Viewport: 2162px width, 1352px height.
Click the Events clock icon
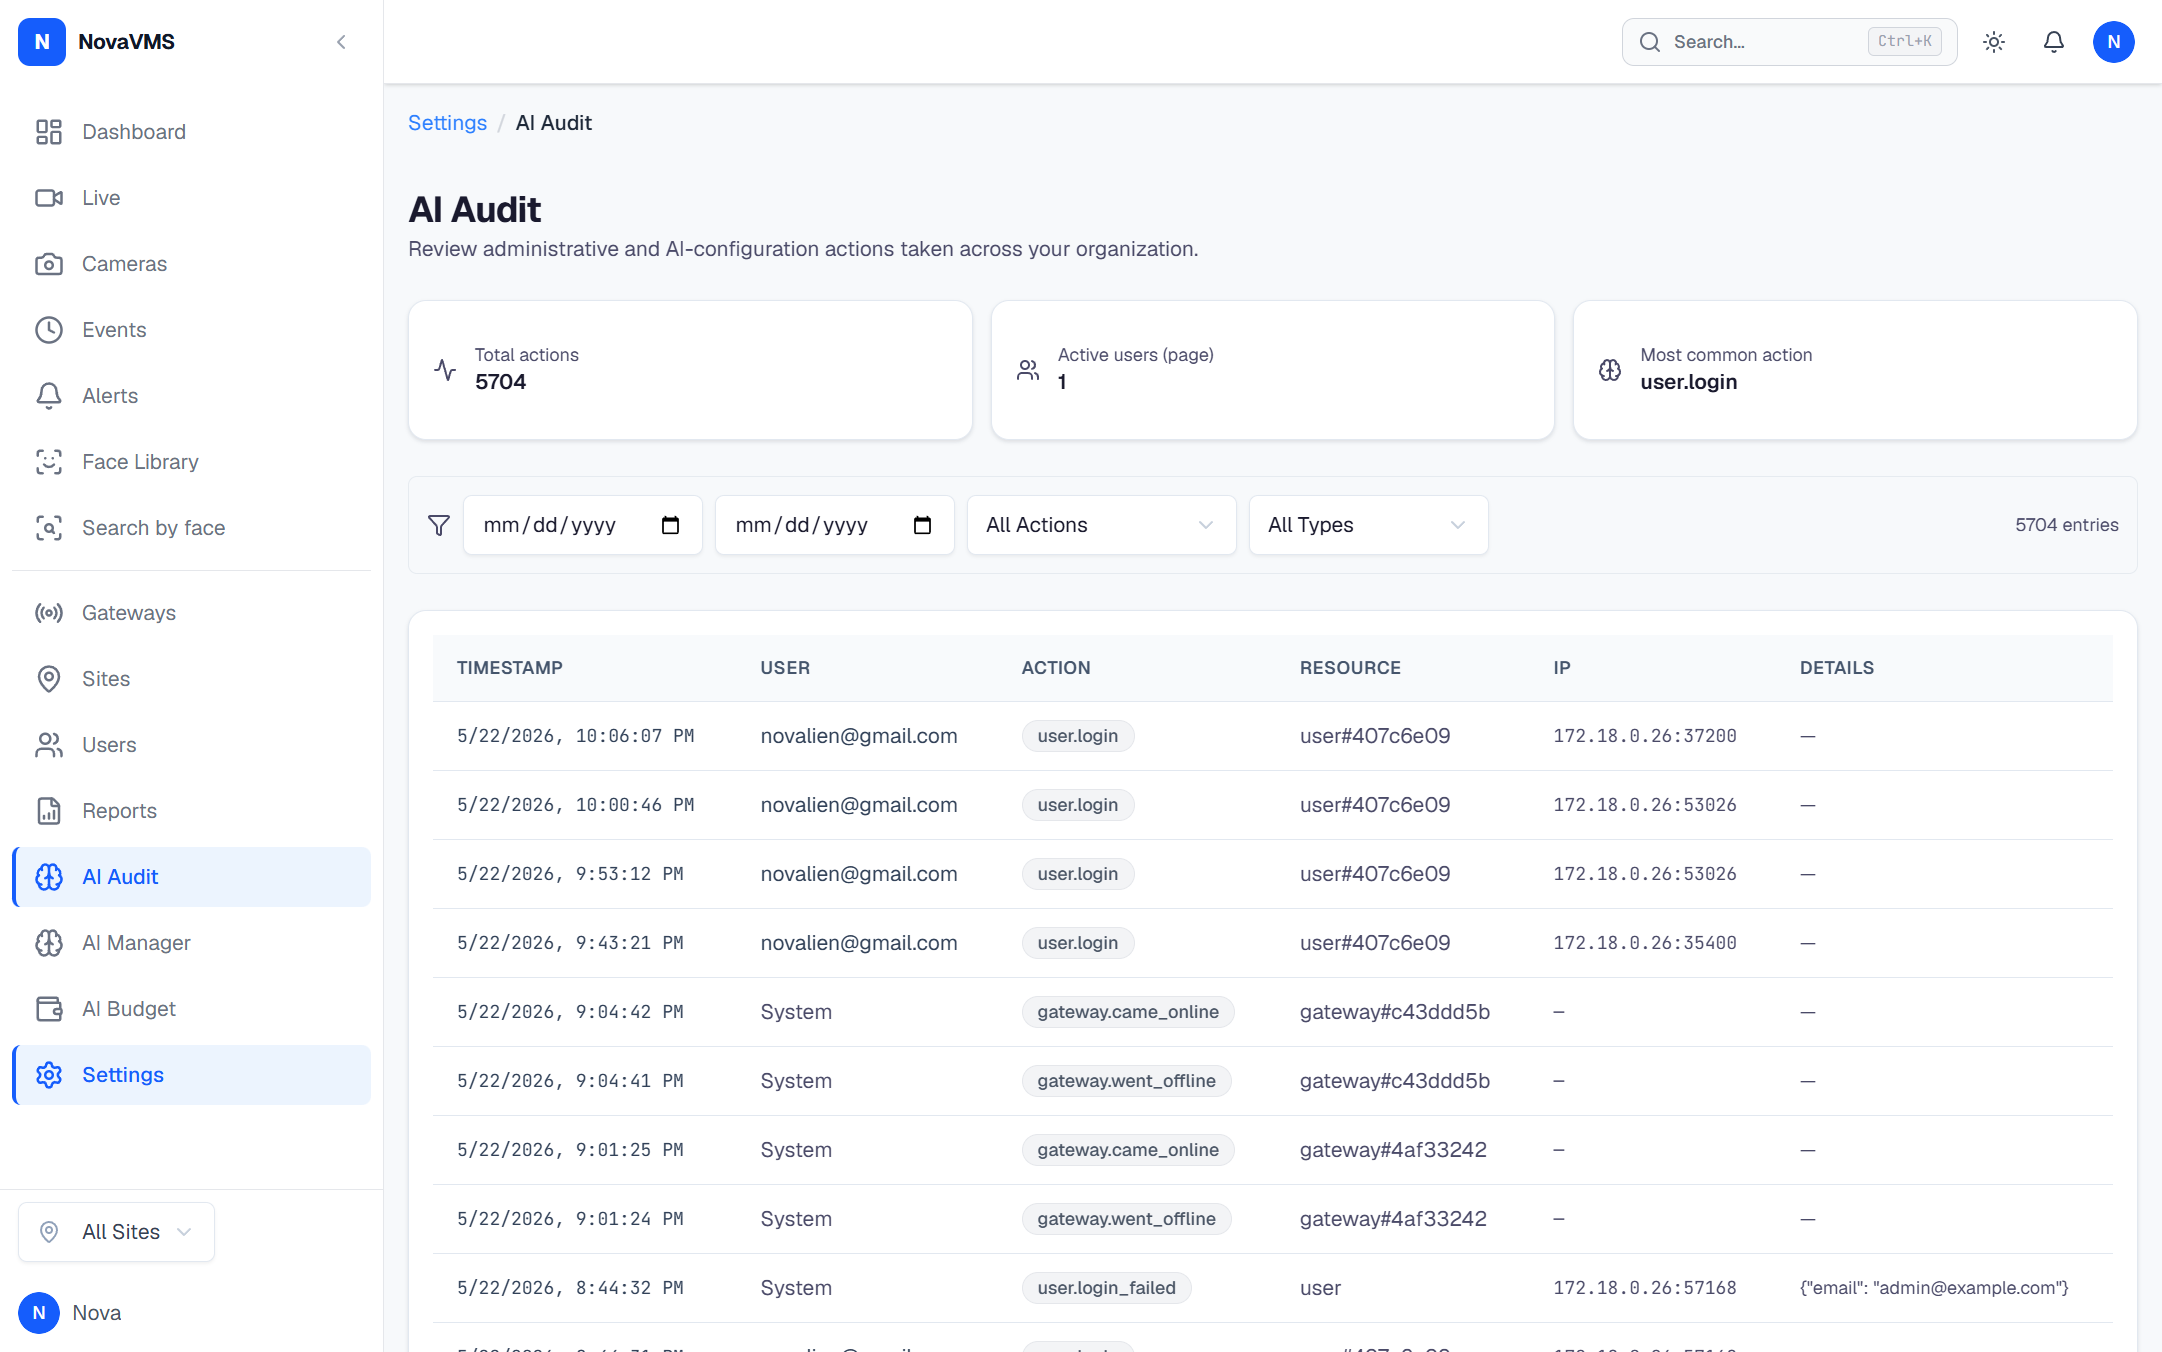click(49, 330)
